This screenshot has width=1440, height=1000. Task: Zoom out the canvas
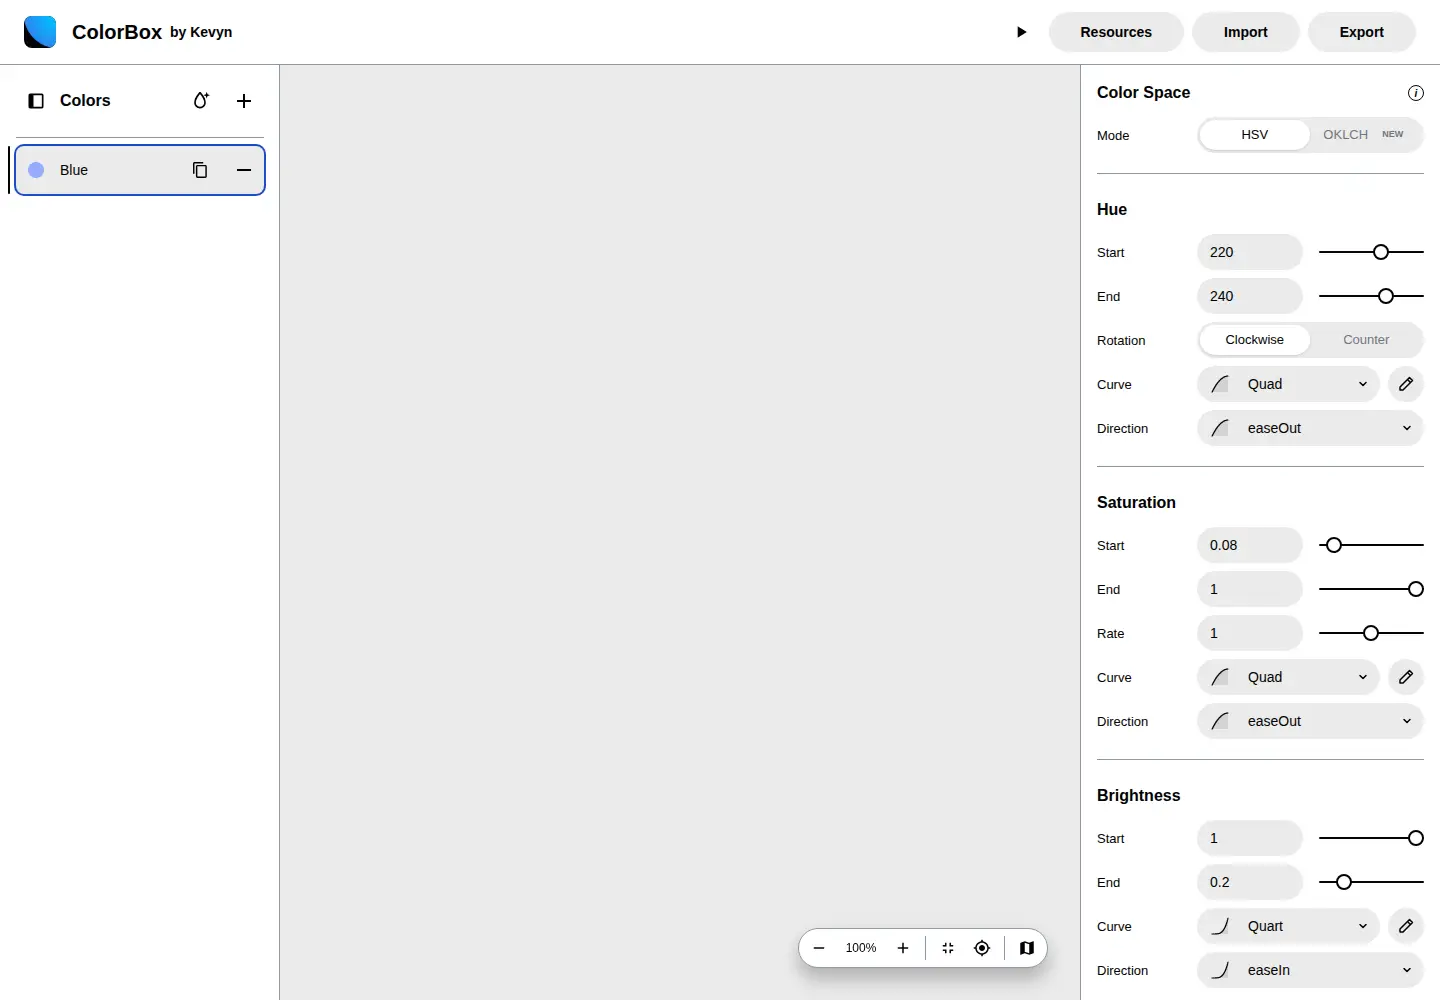pos(819,948)
